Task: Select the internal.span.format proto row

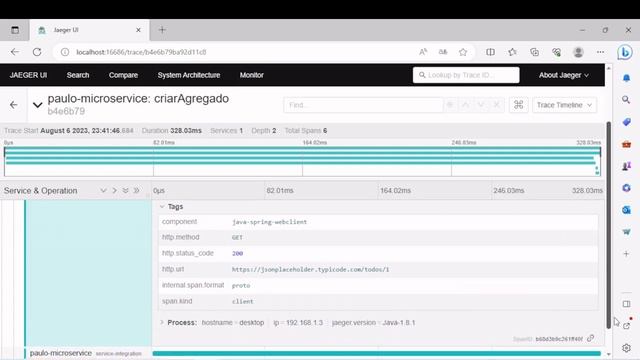Action: 378,285
